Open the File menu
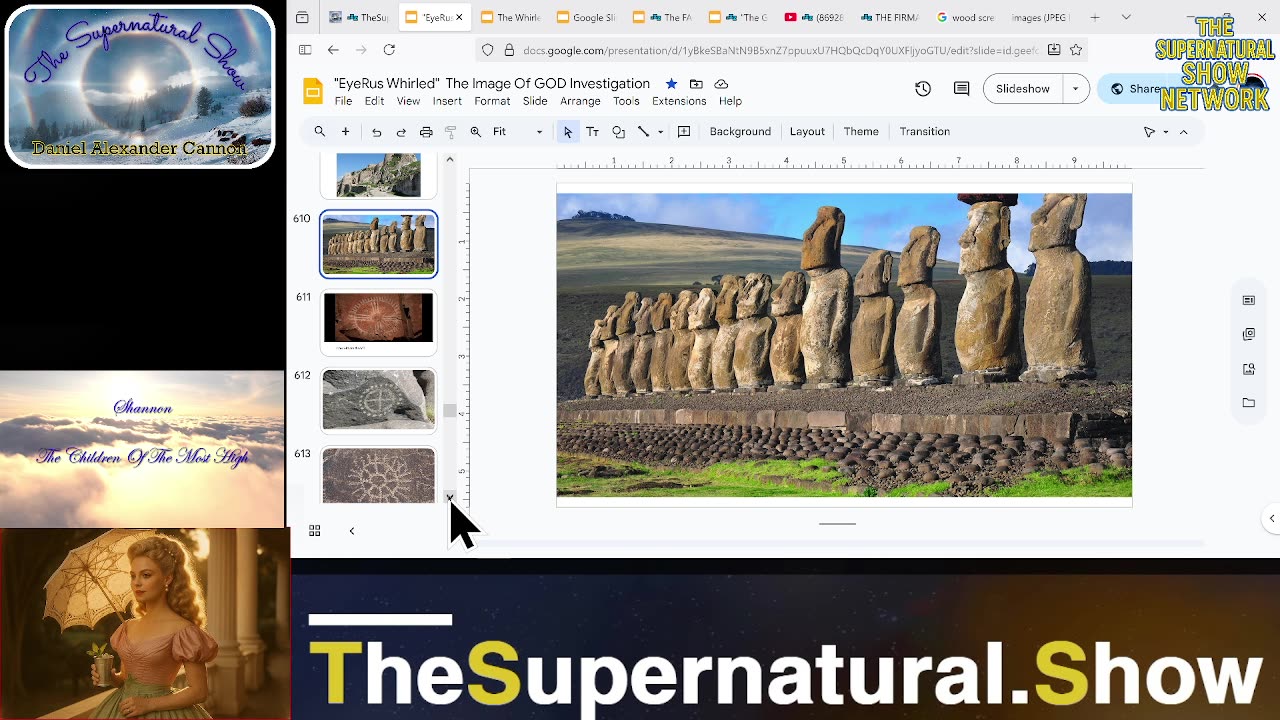Screen dimensions: 1280x720 343,101
